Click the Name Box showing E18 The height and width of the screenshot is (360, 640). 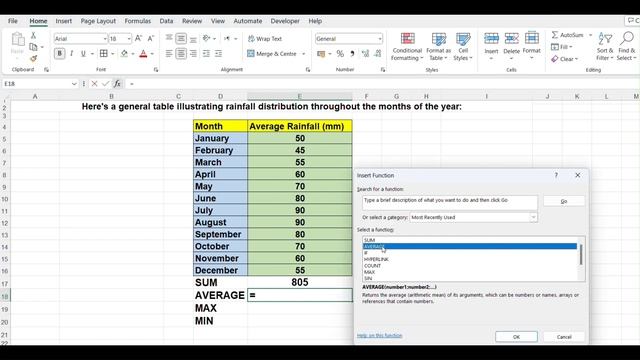(x=37, y=84)
